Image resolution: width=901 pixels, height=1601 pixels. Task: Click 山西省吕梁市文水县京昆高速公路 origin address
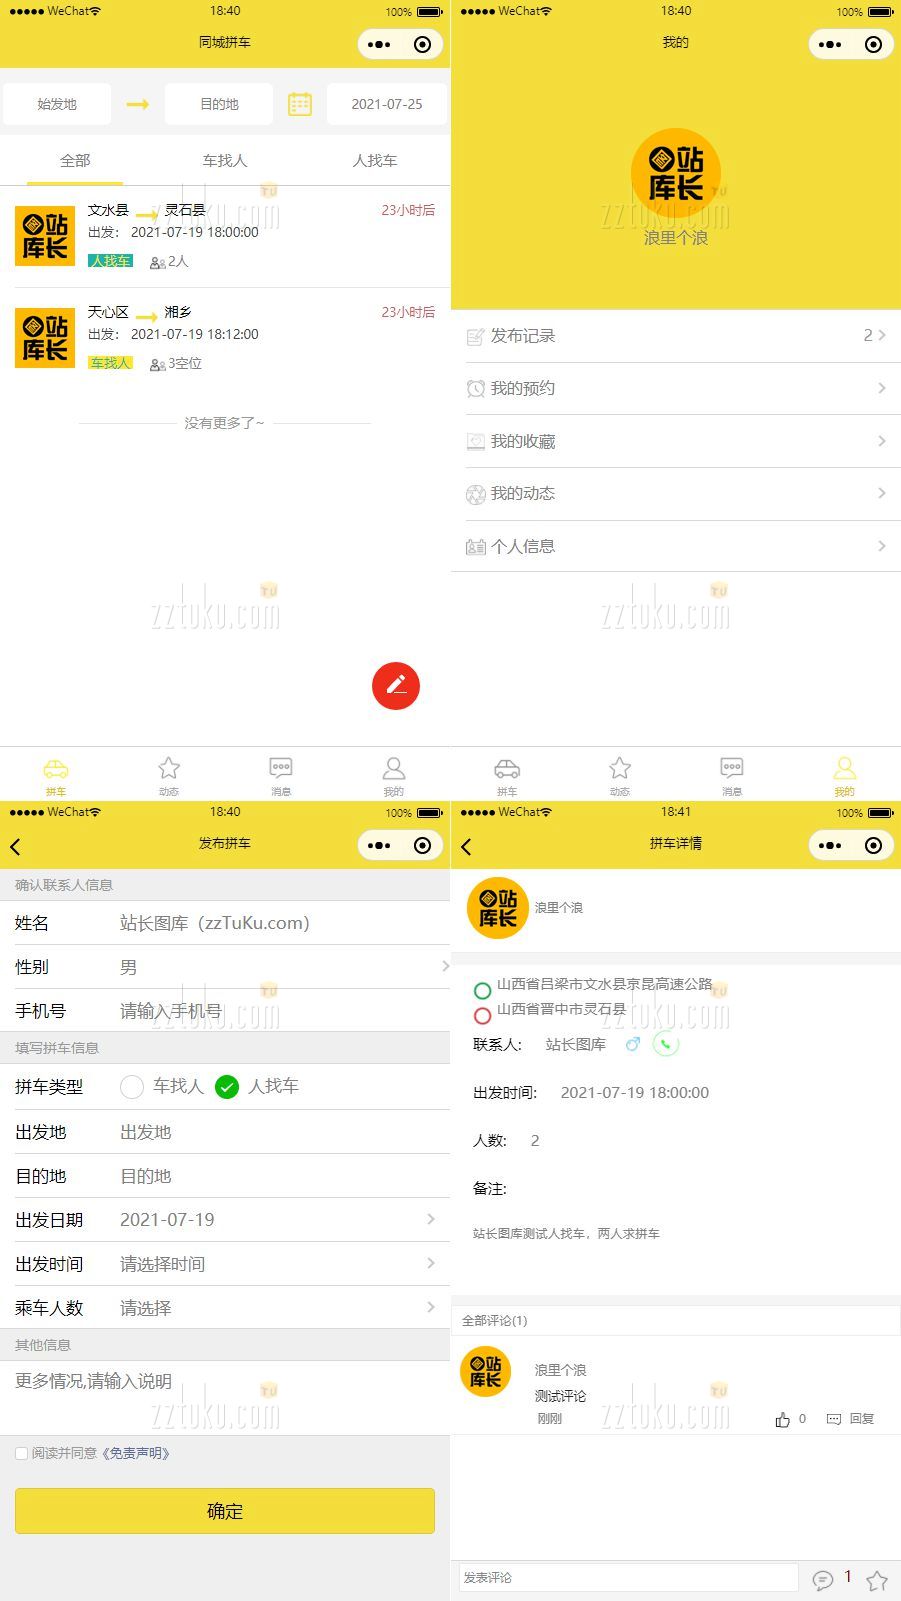[x=605, y=984]
